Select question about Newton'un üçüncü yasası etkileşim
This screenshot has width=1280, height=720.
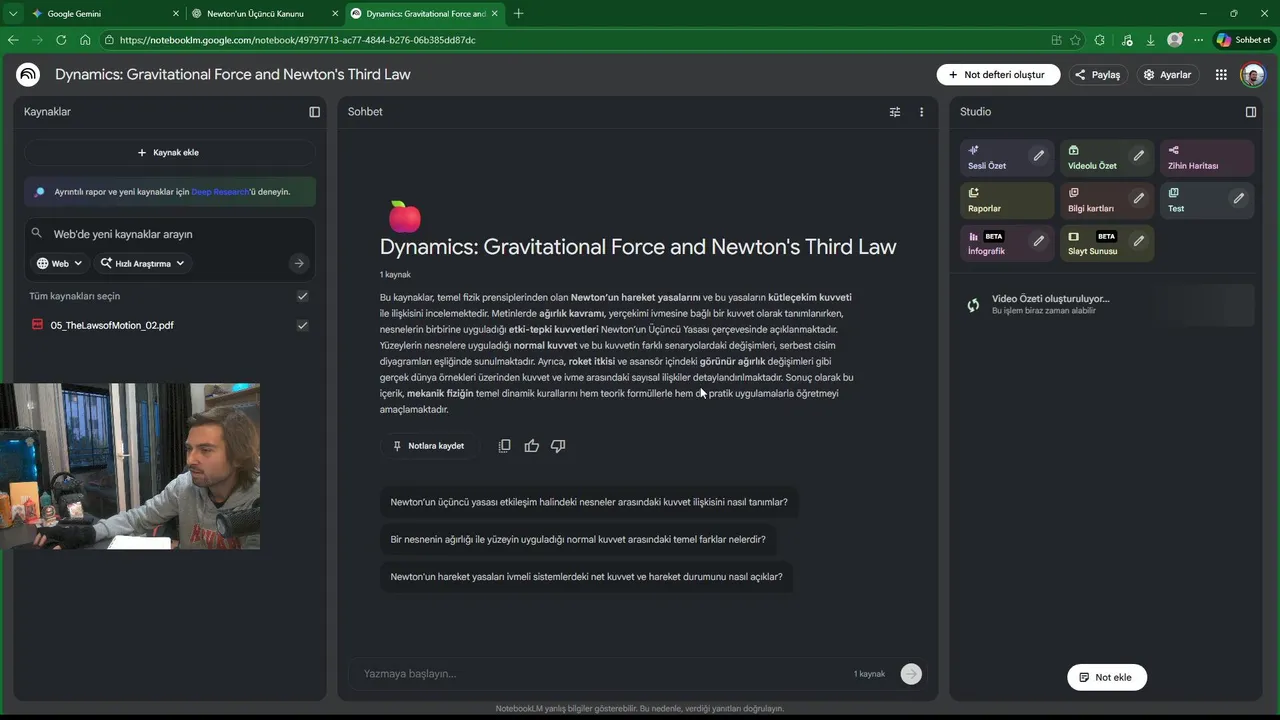pyautogui.click(x=589, y=502)
